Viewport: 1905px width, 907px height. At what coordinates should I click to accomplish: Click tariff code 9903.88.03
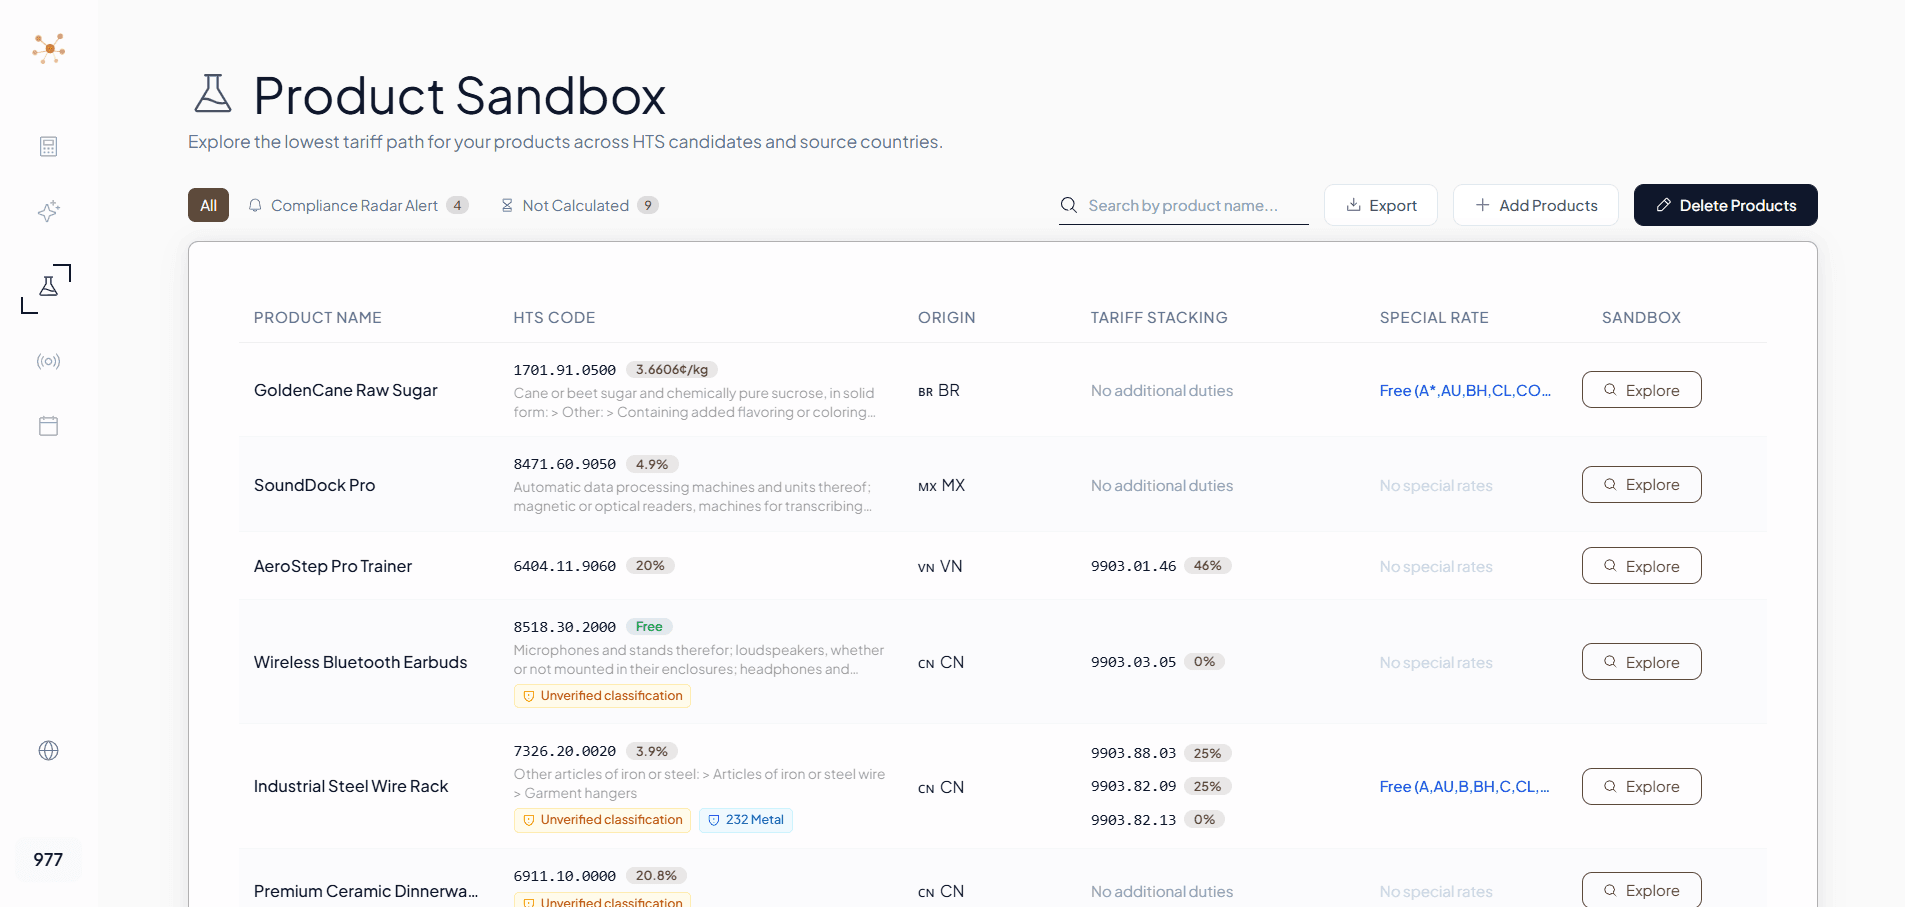tap(1134, 753)
